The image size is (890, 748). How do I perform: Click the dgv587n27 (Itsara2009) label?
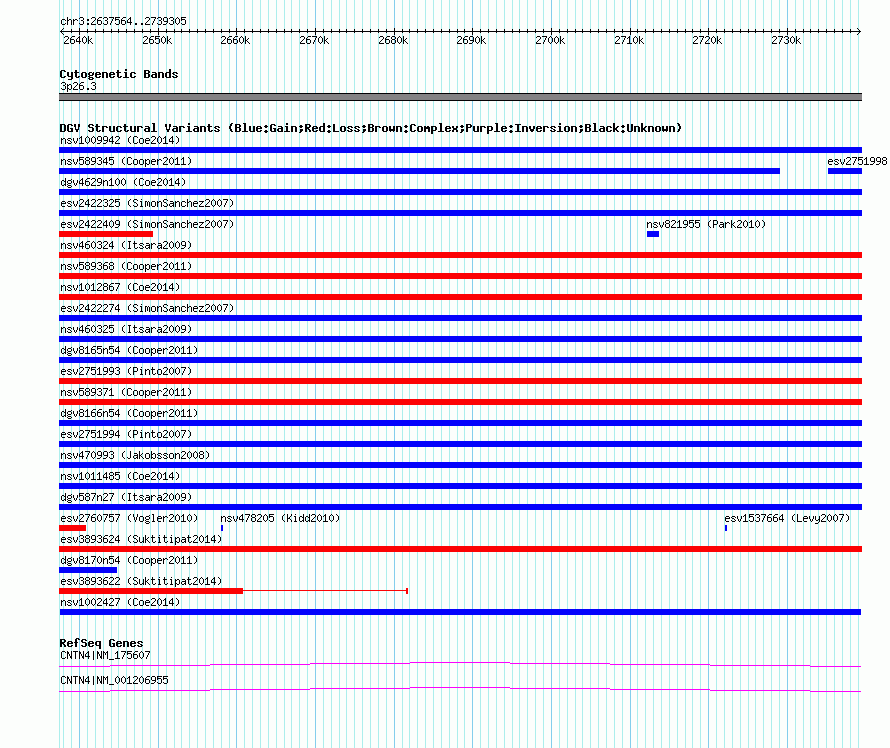[x=126, y=497]
